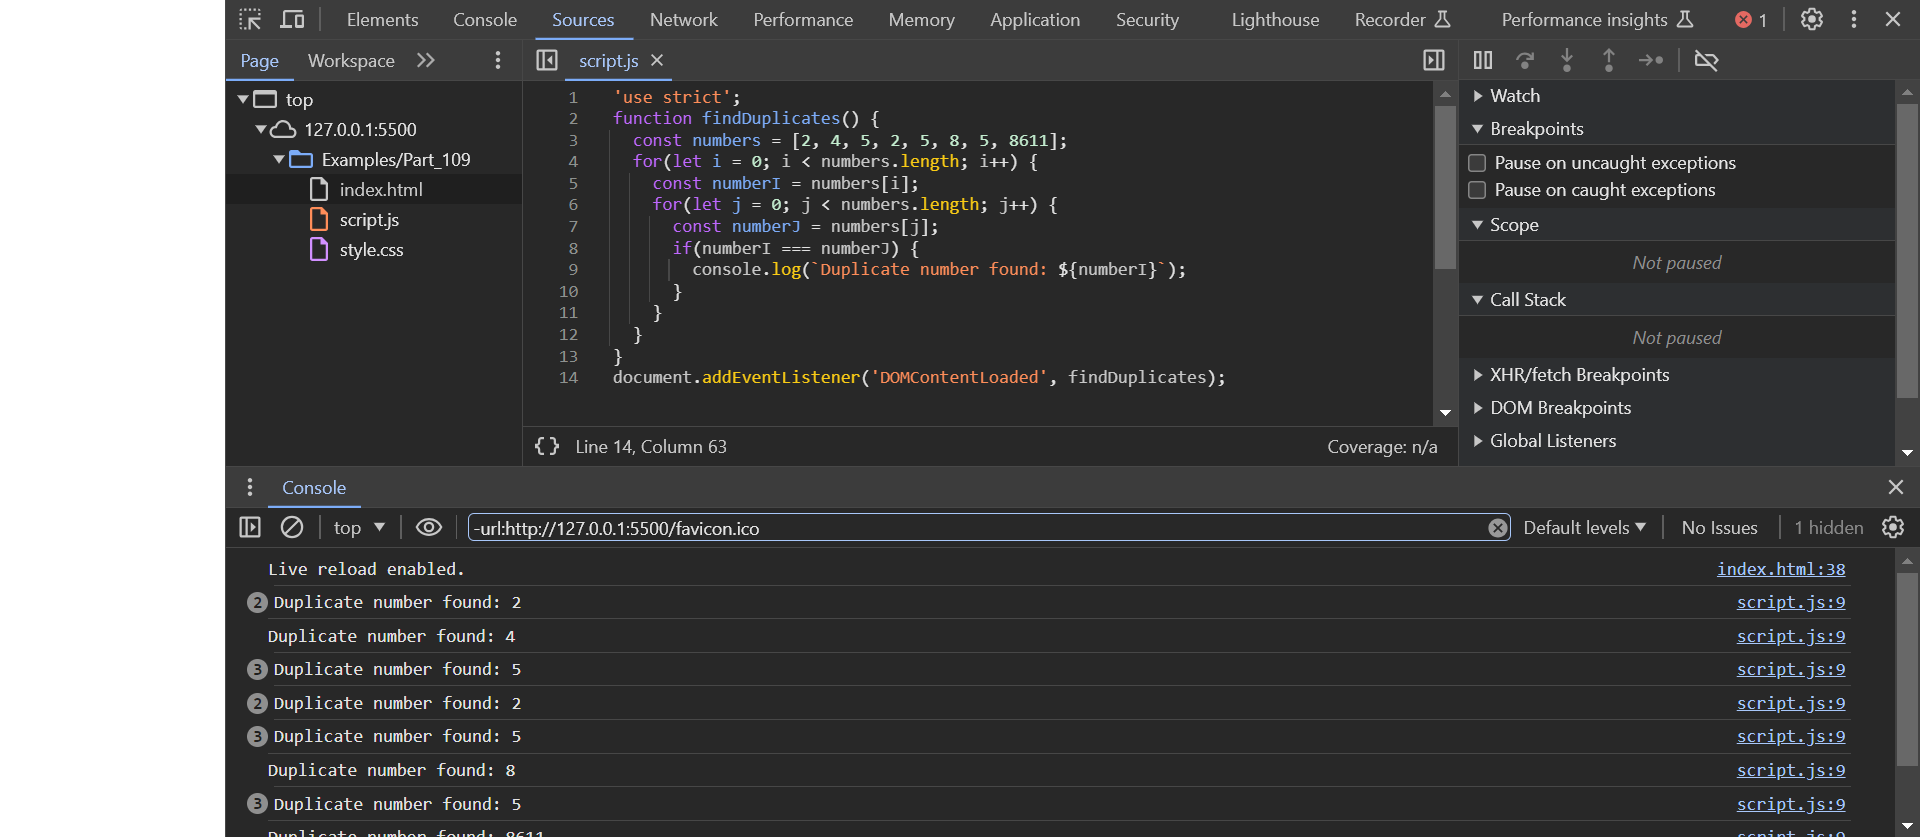Open the Workspace tab in navigator
The height and width of the screenshot is (837, 1920).
click(351, 60)
